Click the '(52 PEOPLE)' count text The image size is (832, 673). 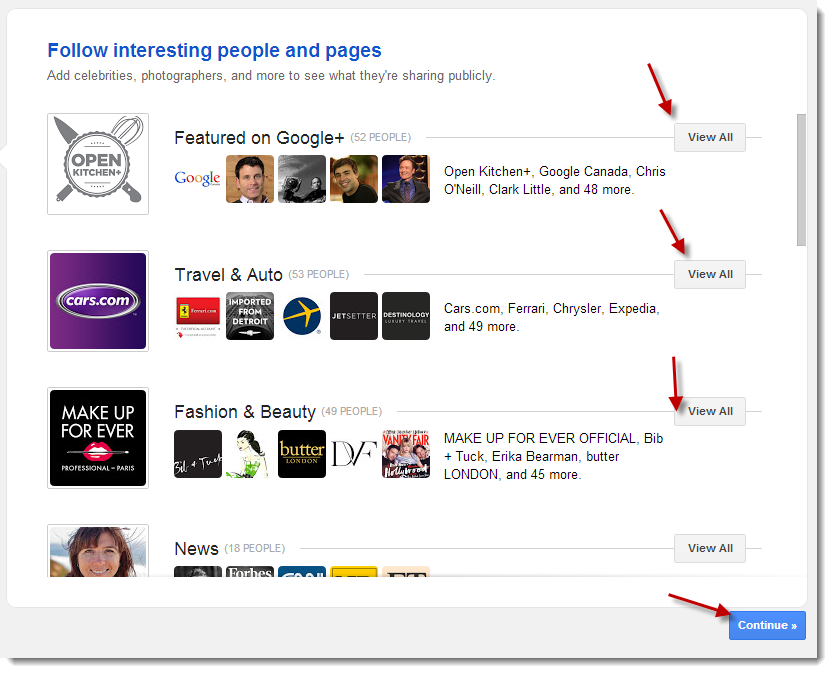380,137
